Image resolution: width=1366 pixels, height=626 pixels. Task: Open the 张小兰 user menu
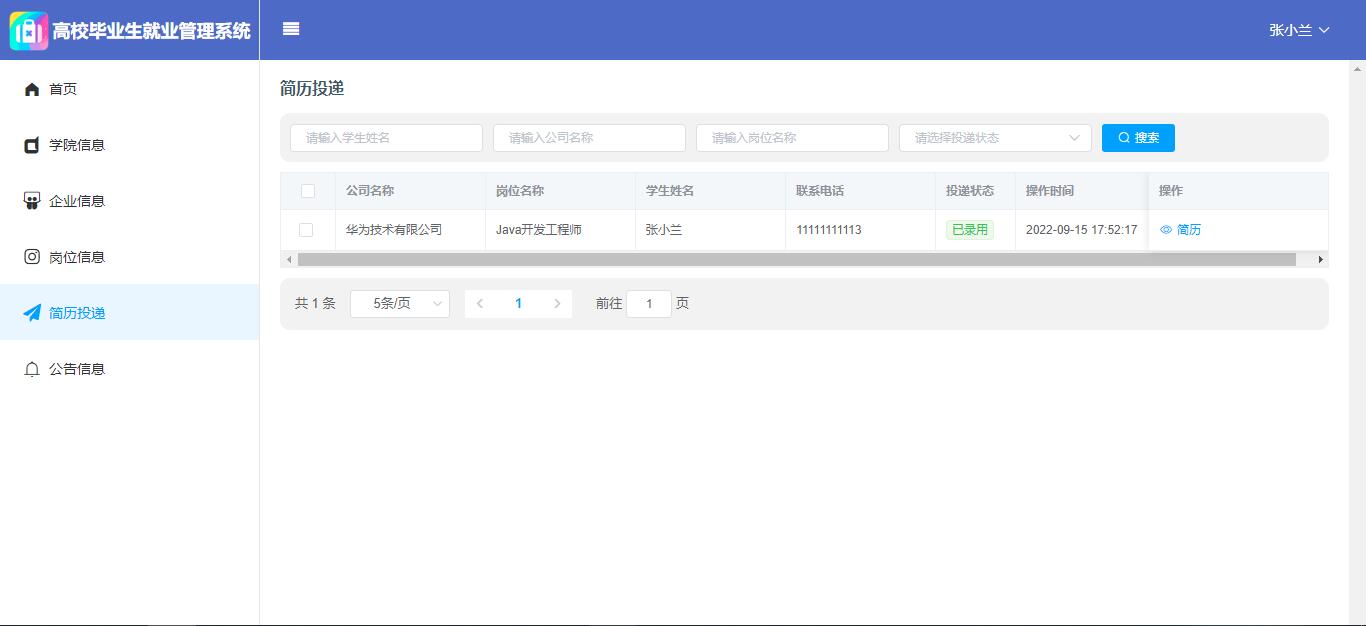pyautogui.click(x=1298, y=30)
